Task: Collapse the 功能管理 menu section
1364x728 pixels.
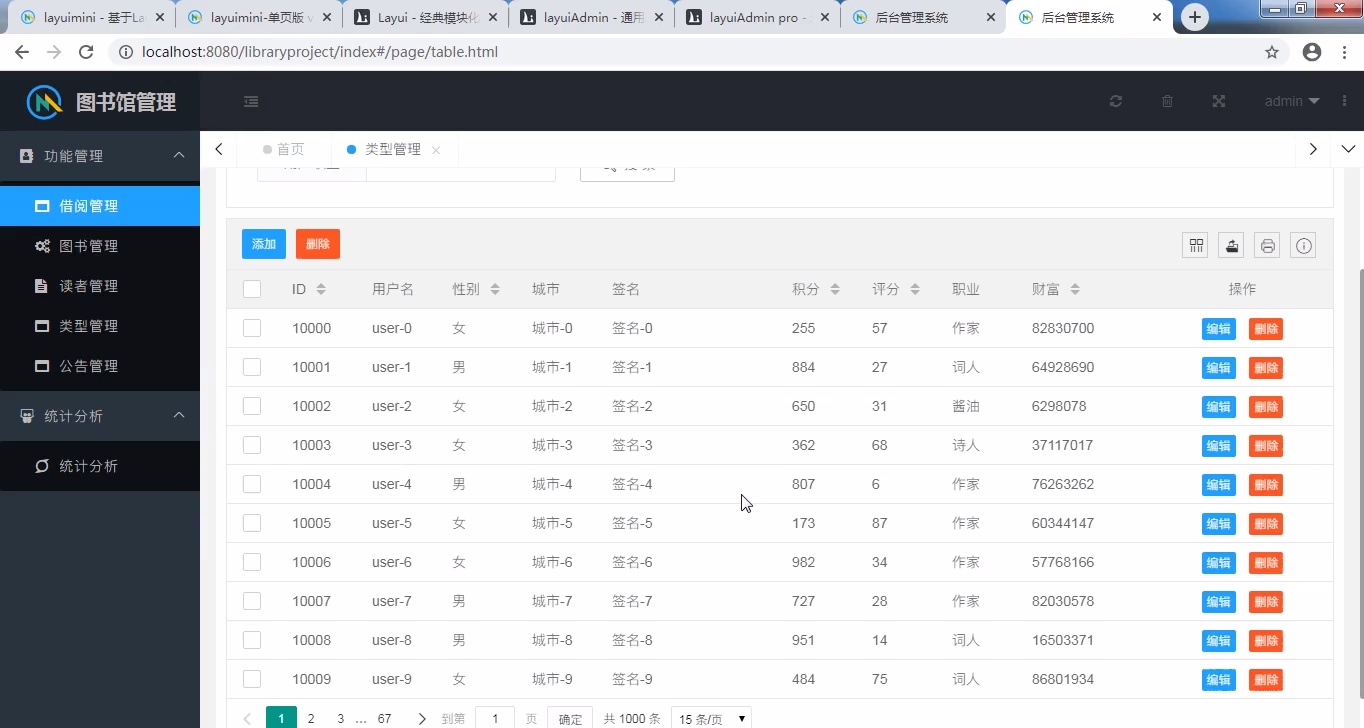Action: [x=100, y=155]
